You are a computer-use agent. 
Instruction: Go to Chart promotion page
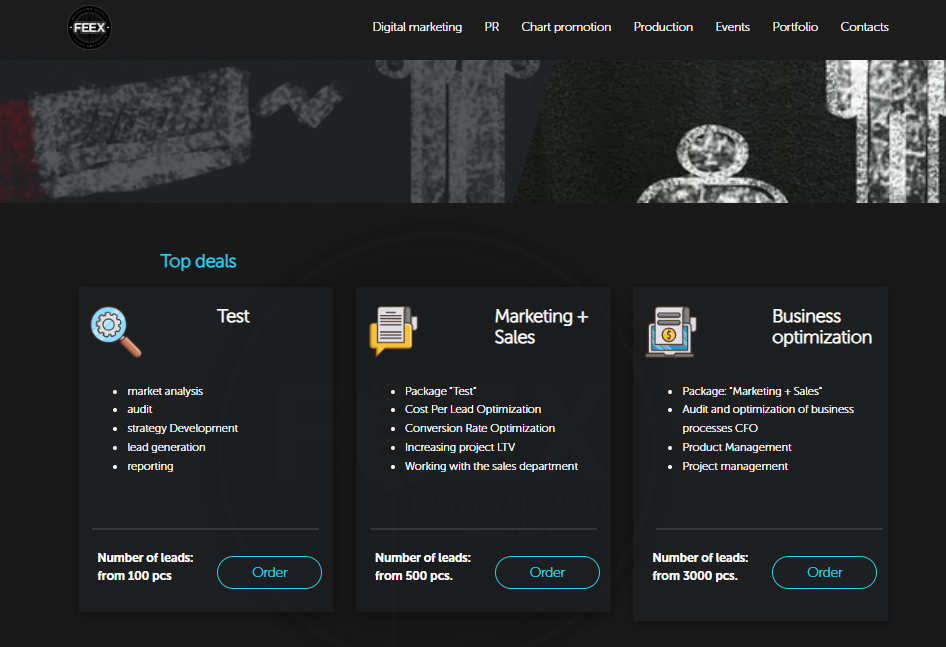566,27
